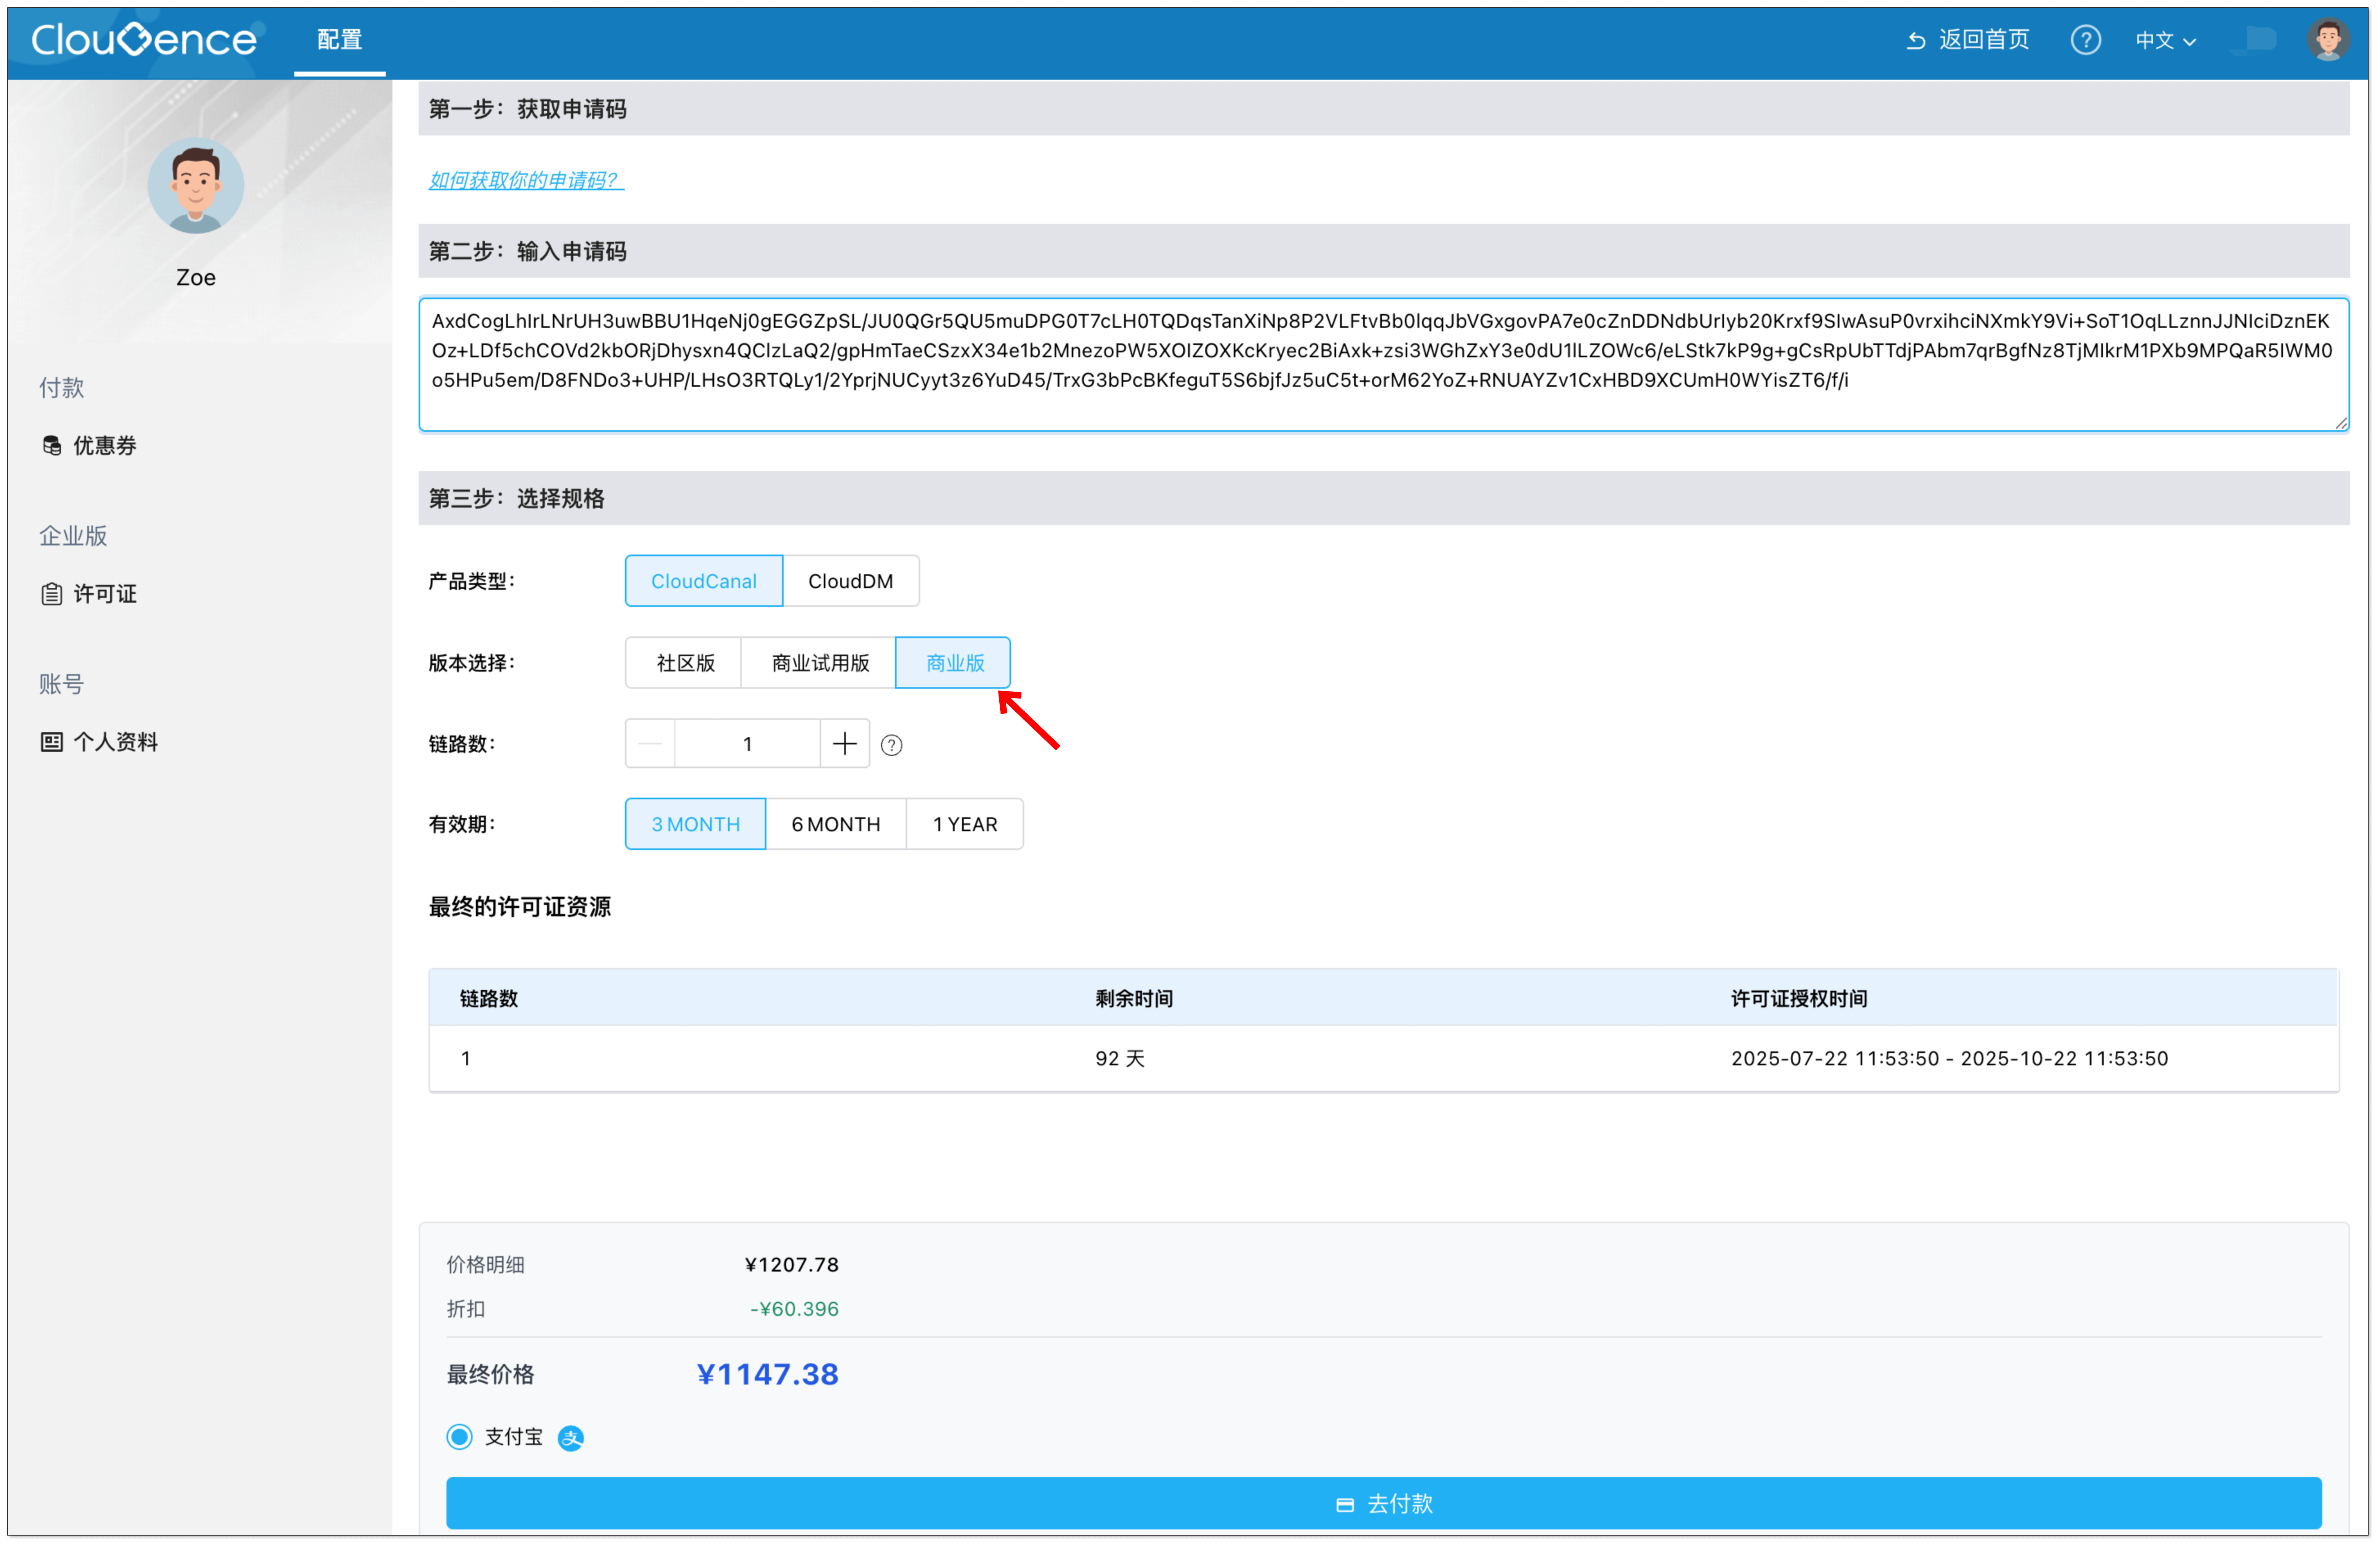
Task: Select the 6 MONTH validity period
Action: (836, 824)
